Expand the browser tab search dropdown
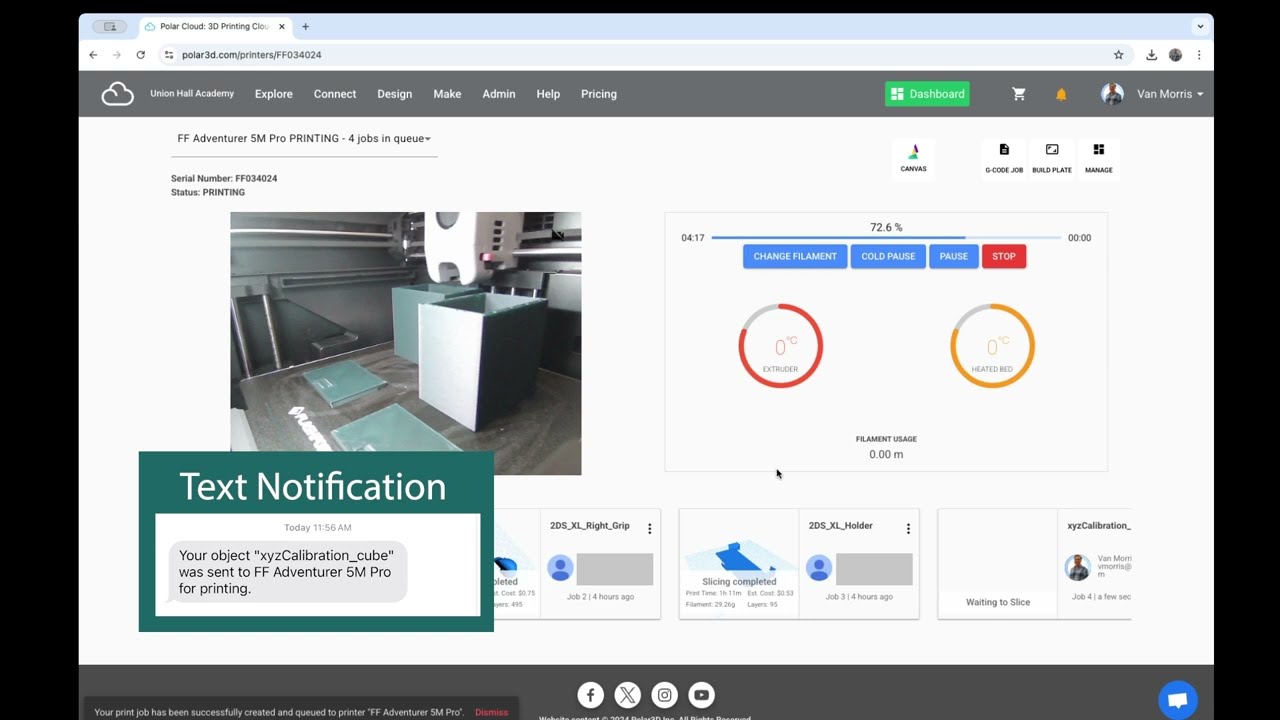Image resolution: width=1280 pixels, height=720 pixels. click(x=1200, y=26)
